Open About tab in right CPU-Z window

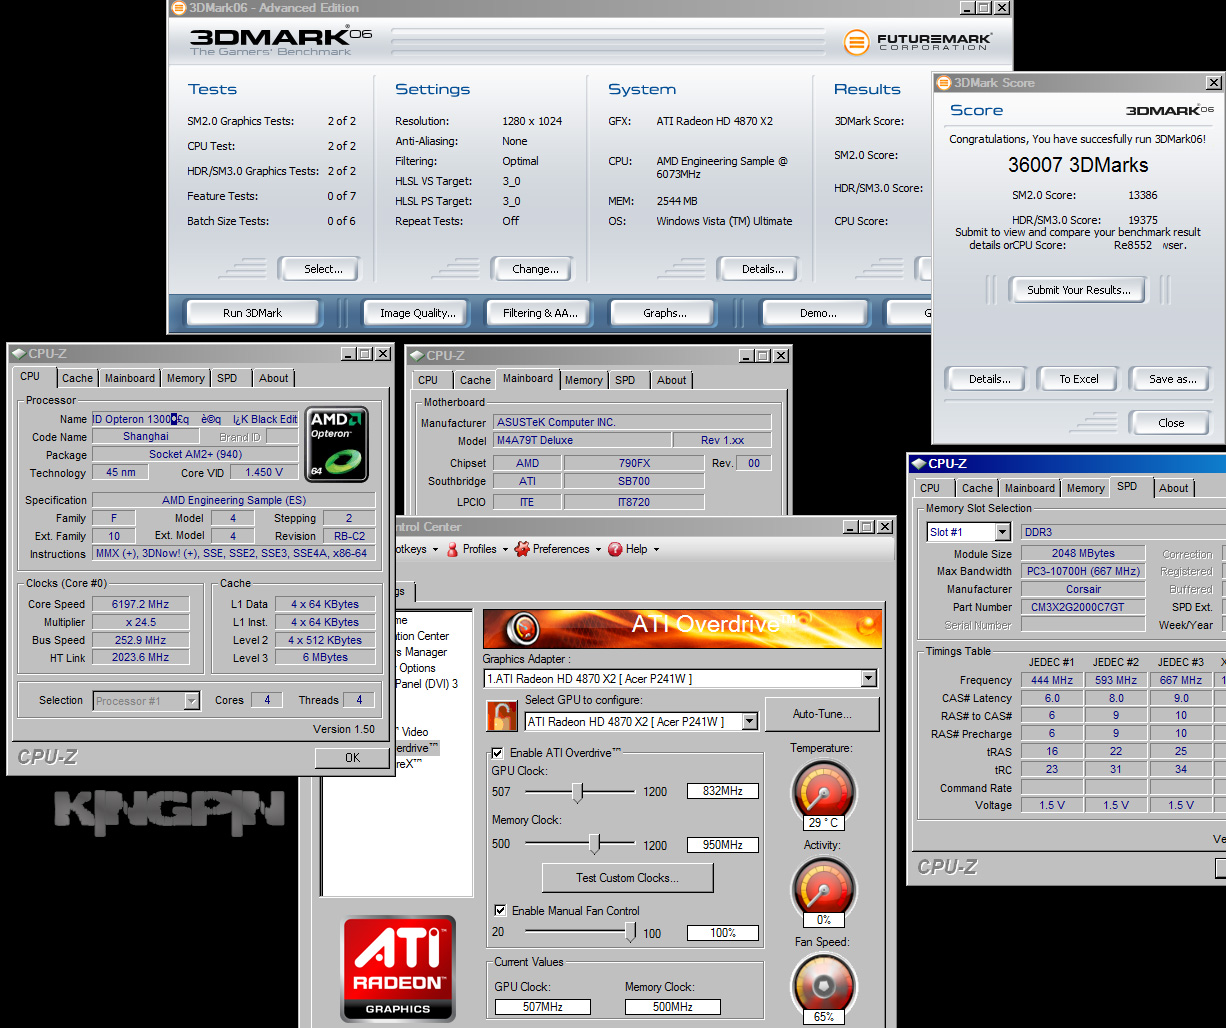[x=1174, y=488]
